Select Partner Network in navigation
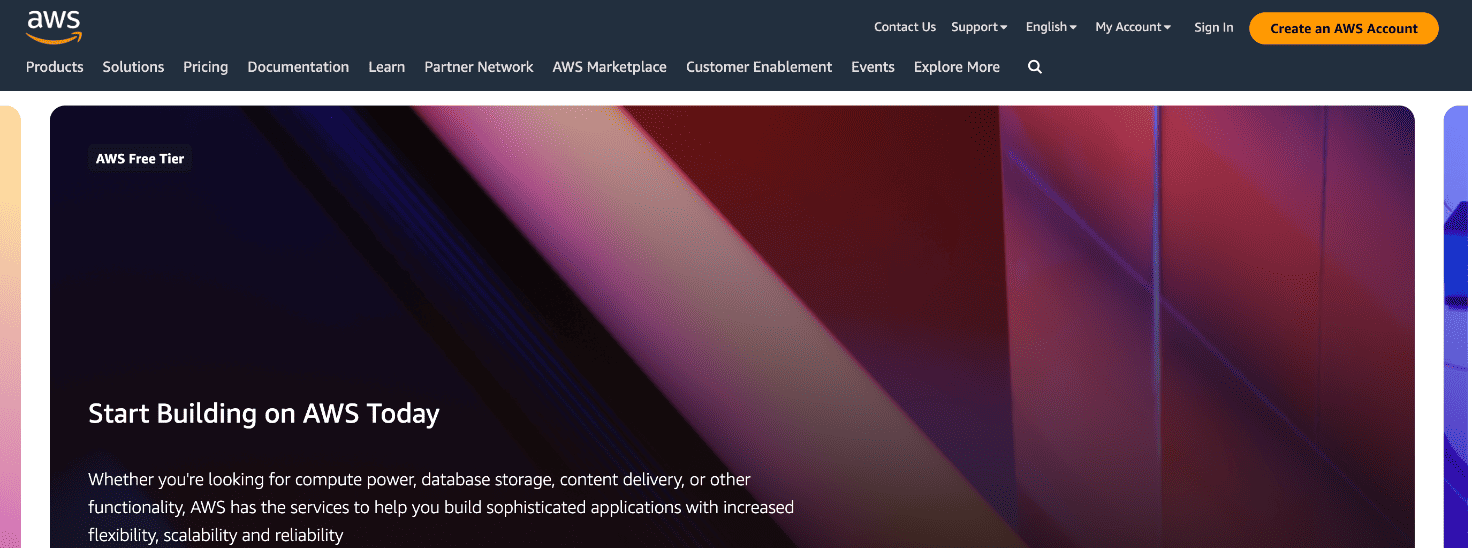Viewport: 1472px width, 548px height. (x=479, y=67)
